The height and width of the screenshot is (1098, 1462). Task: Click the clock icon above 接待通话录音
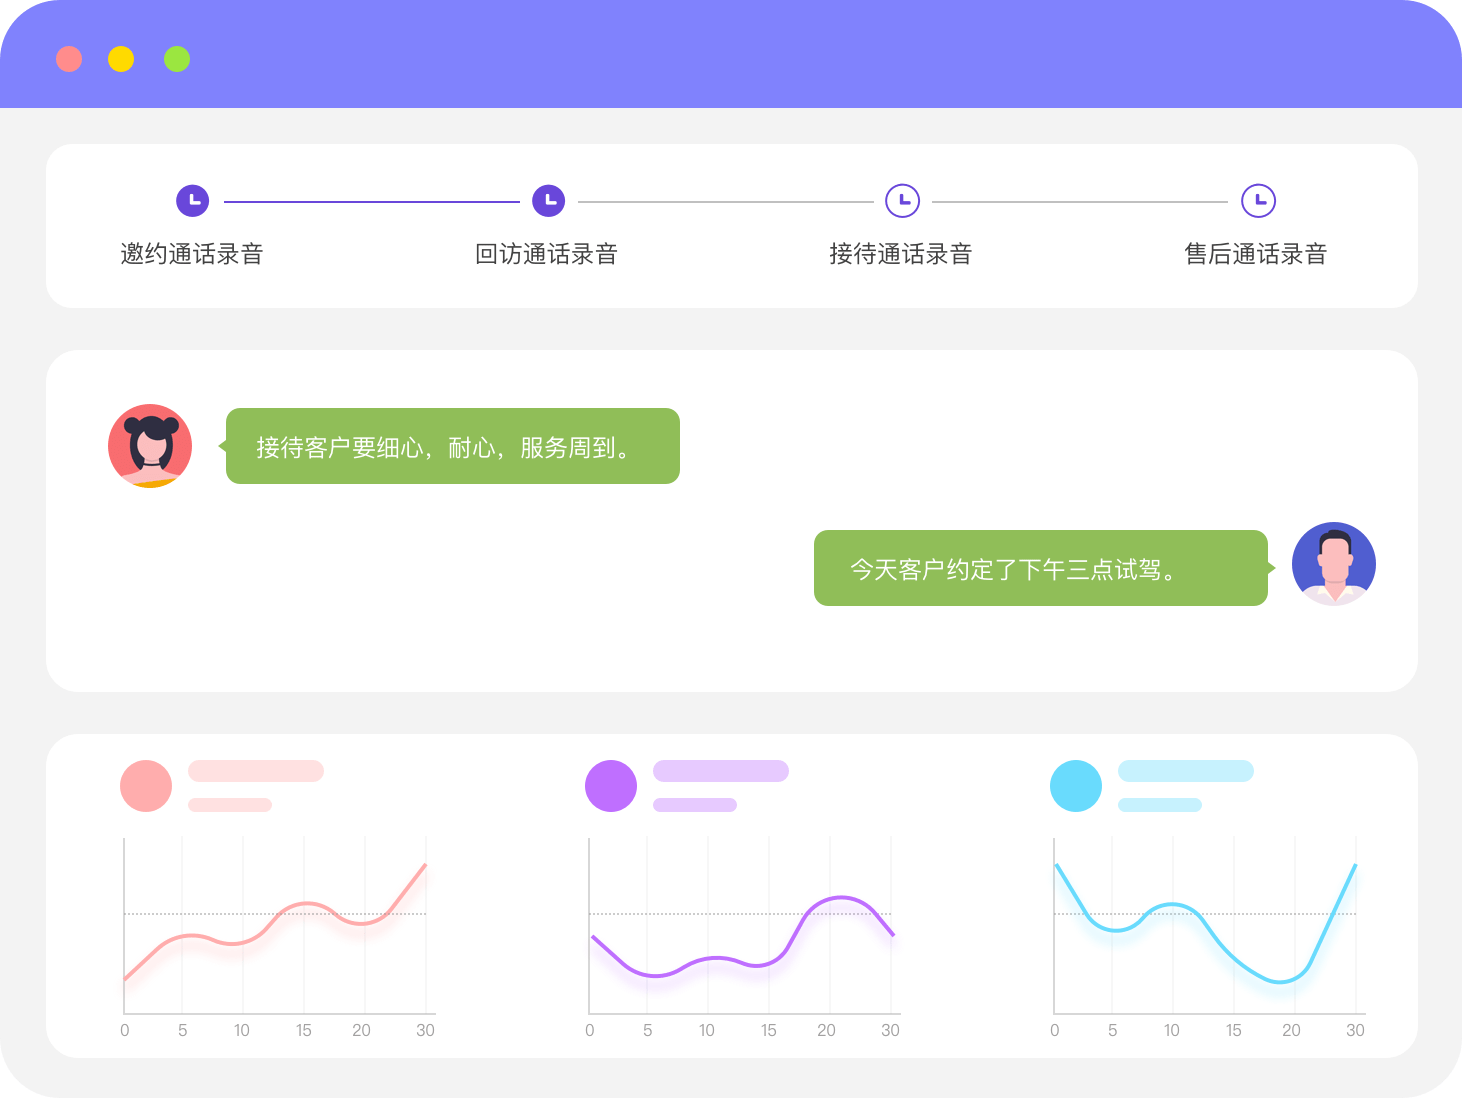point(903,201)
